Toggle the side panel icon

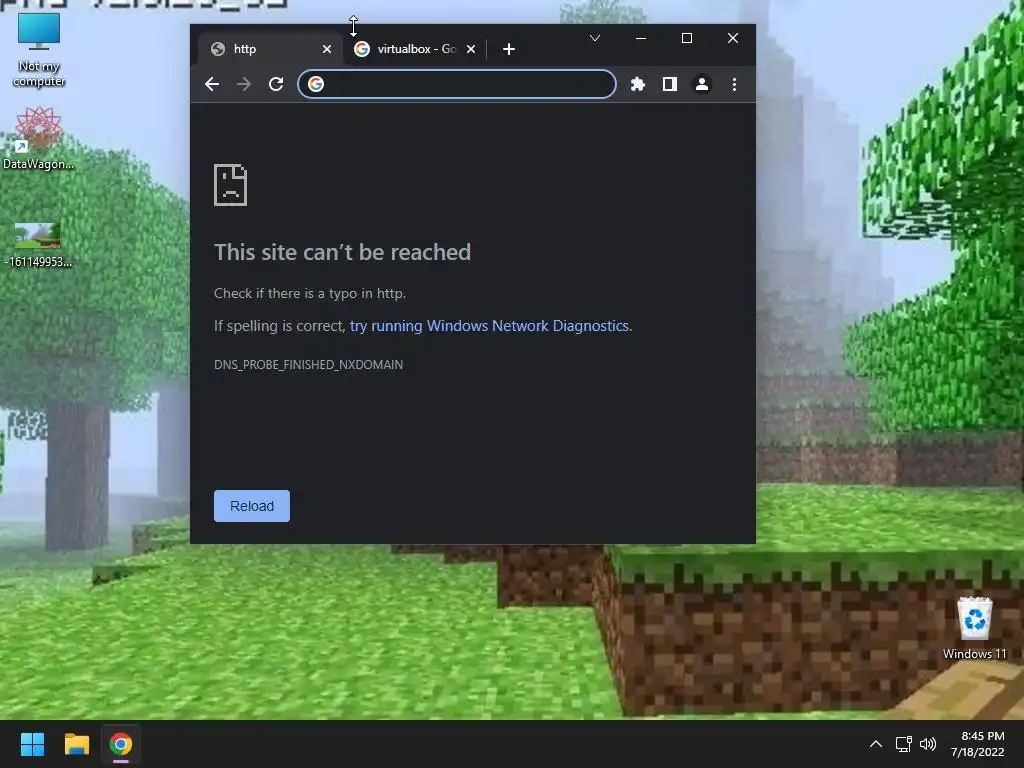[x=669, y=84]
